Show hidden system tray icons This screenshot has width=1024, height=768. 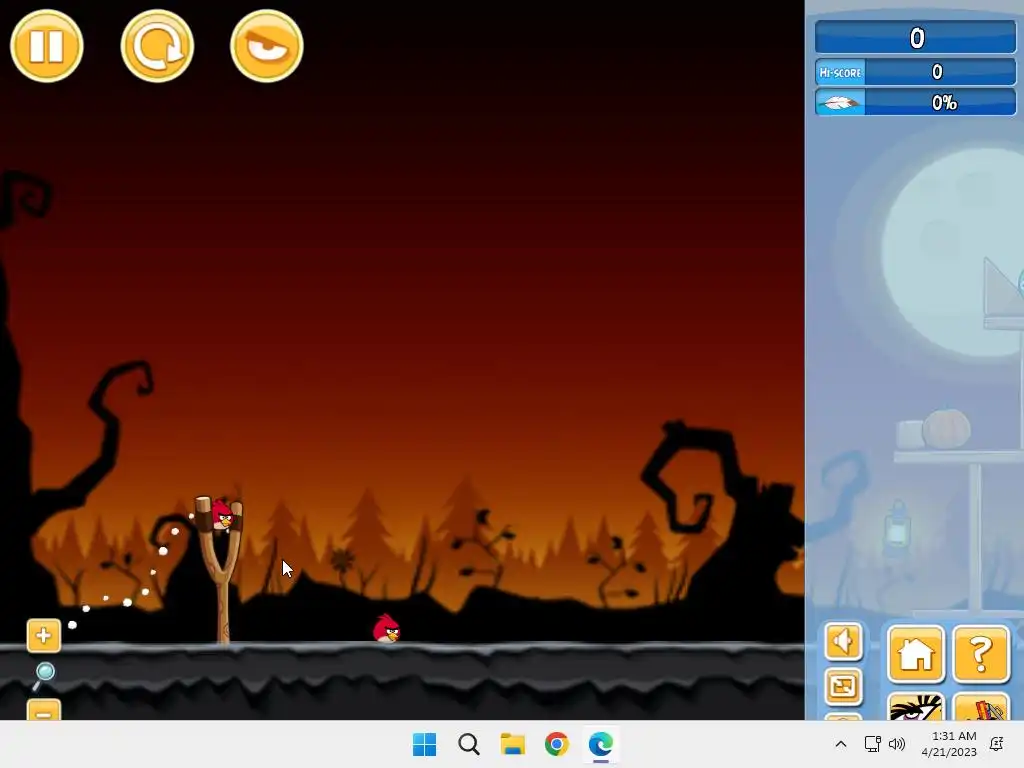pyautogui.click(x=840, y=744)
